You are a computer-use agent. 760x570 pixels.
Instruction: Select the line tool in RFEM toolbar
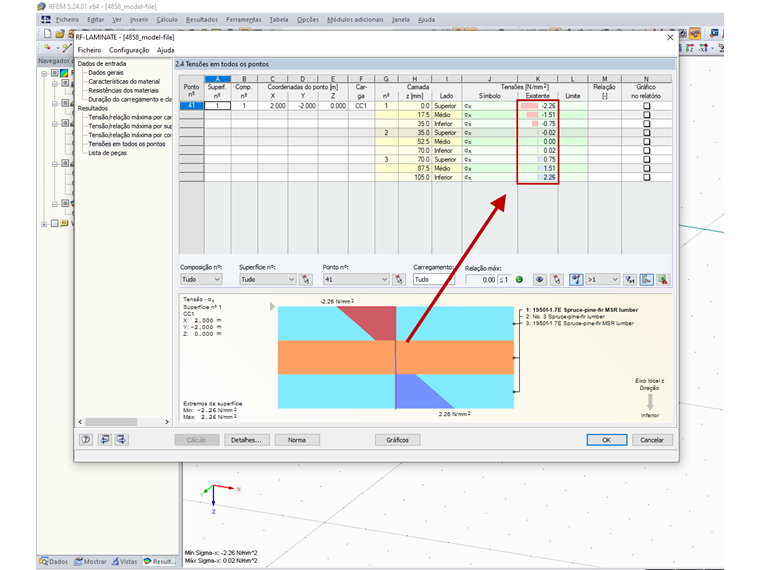(67, 48)
